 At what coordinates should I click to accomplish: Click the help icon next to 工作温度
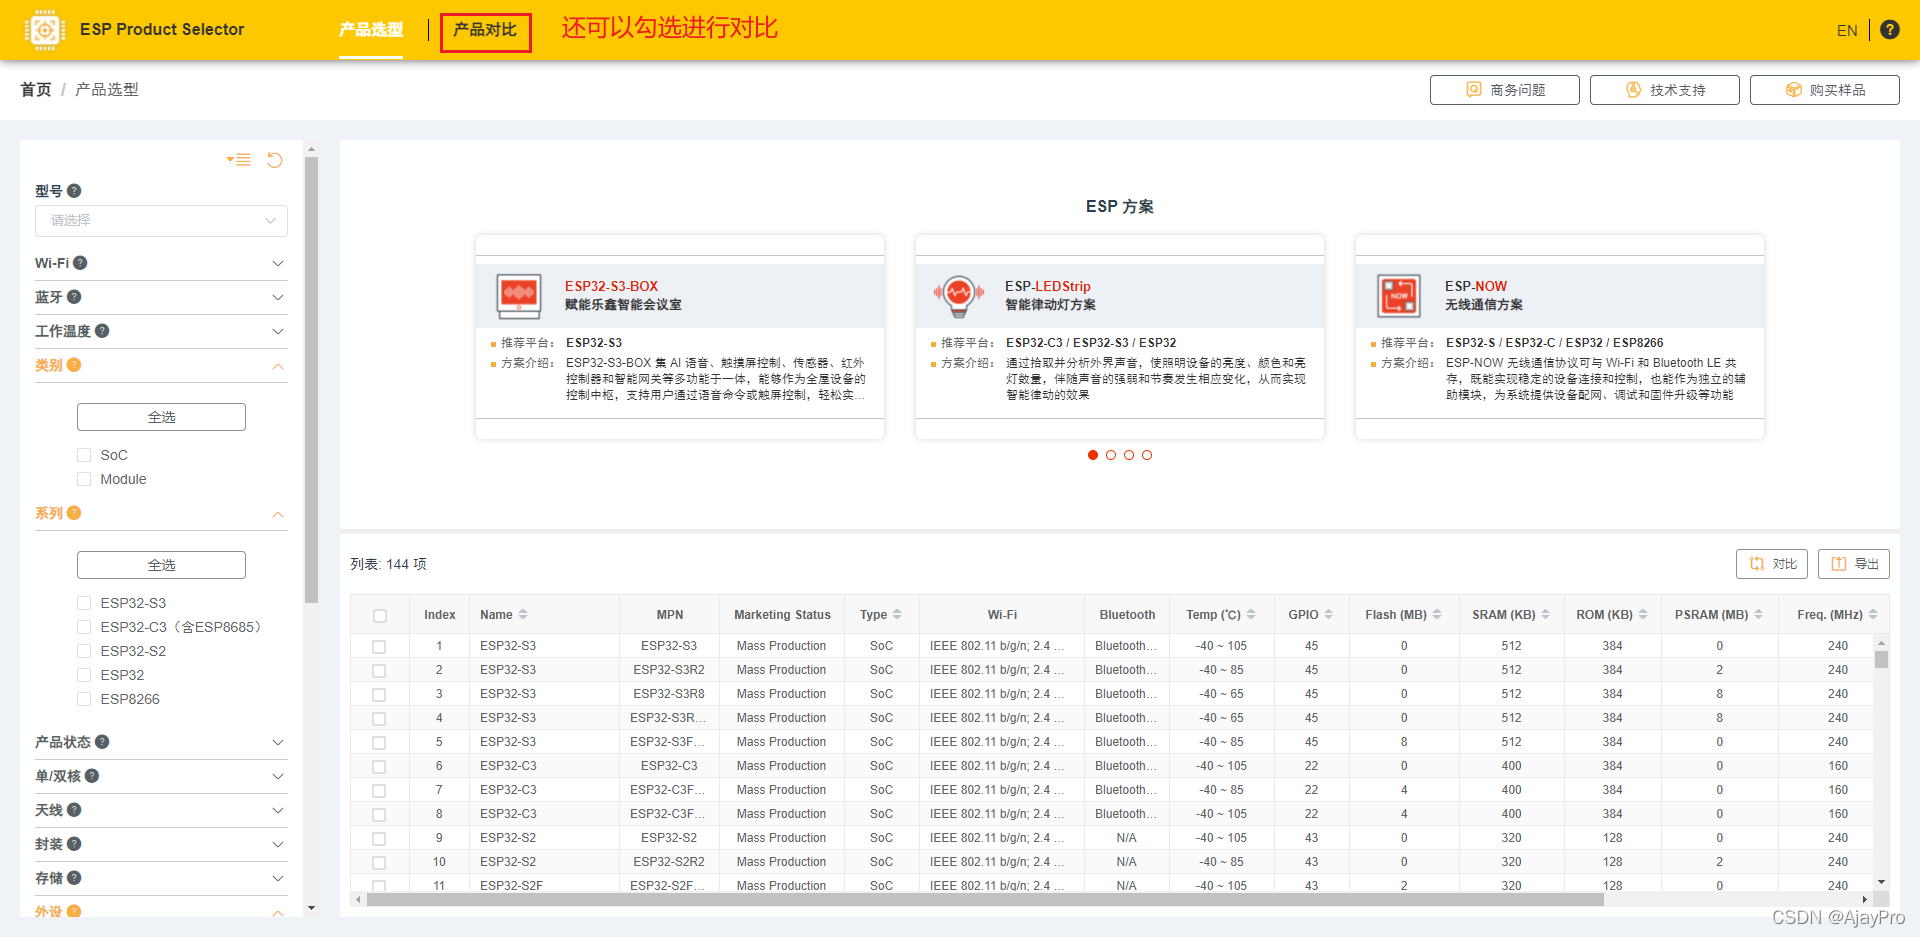pos(102,331)
